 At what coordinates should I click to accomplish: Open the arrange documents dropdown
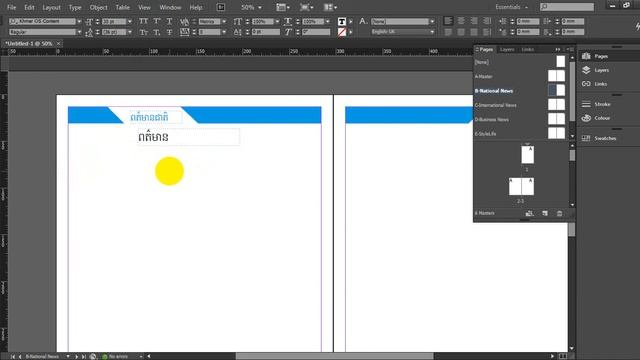[330, 7]
